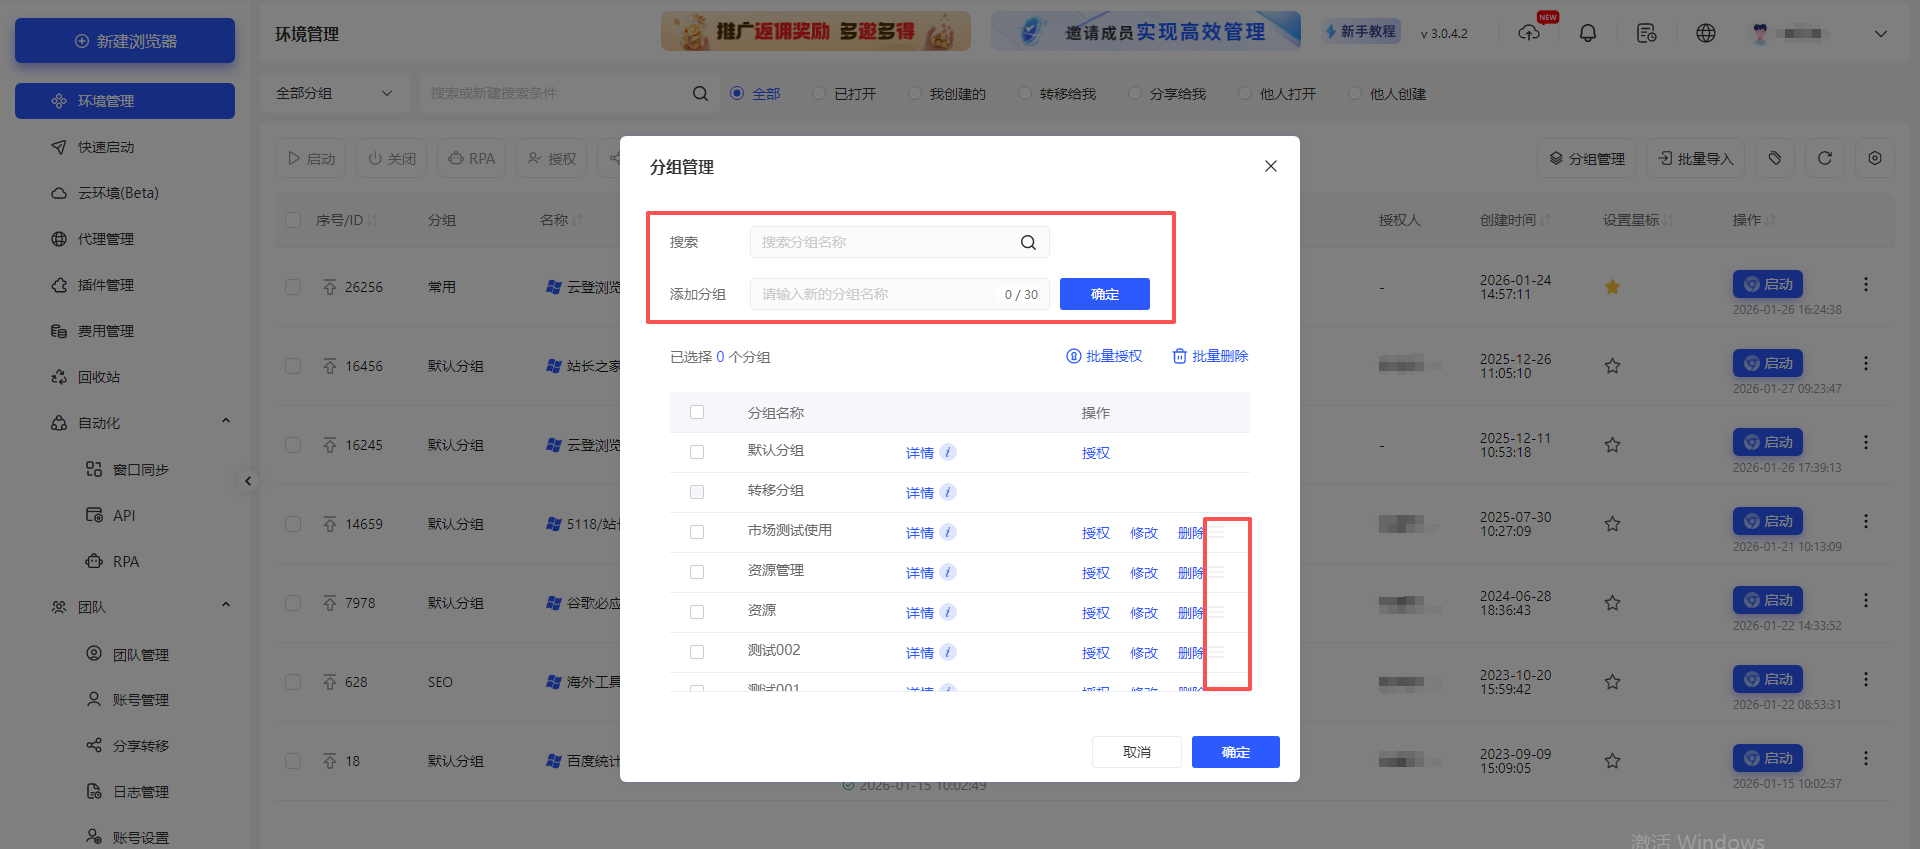Collapse the sidebar with the arrow handle
Image resolution: width=1920 pixels, height=849 pixels.
pyautogui.click(x=248, y=481)
